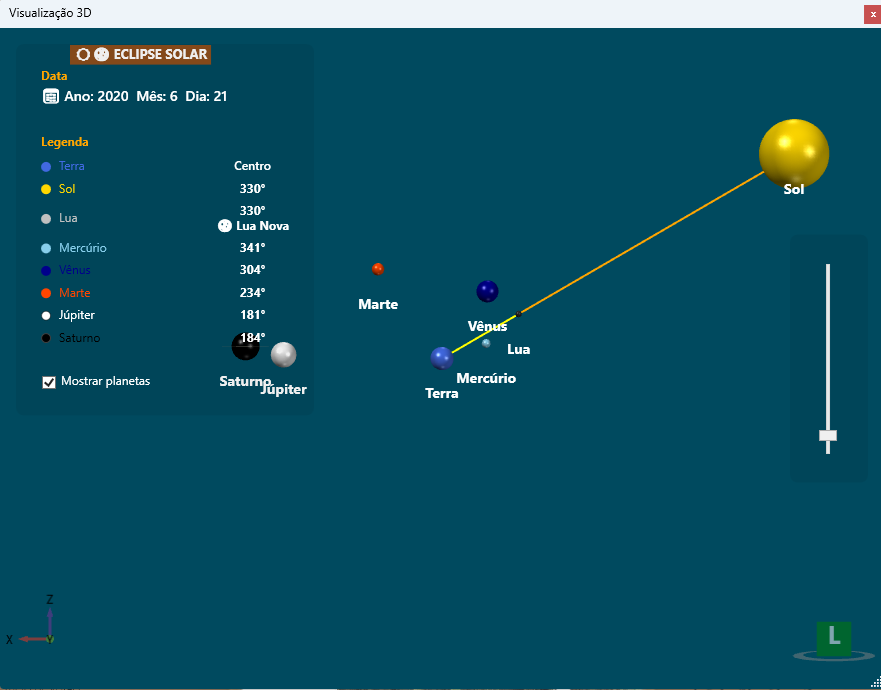Click the Eclipse Solar badge
This screenshot has height=690, width=881.
(x=140, y=54)
